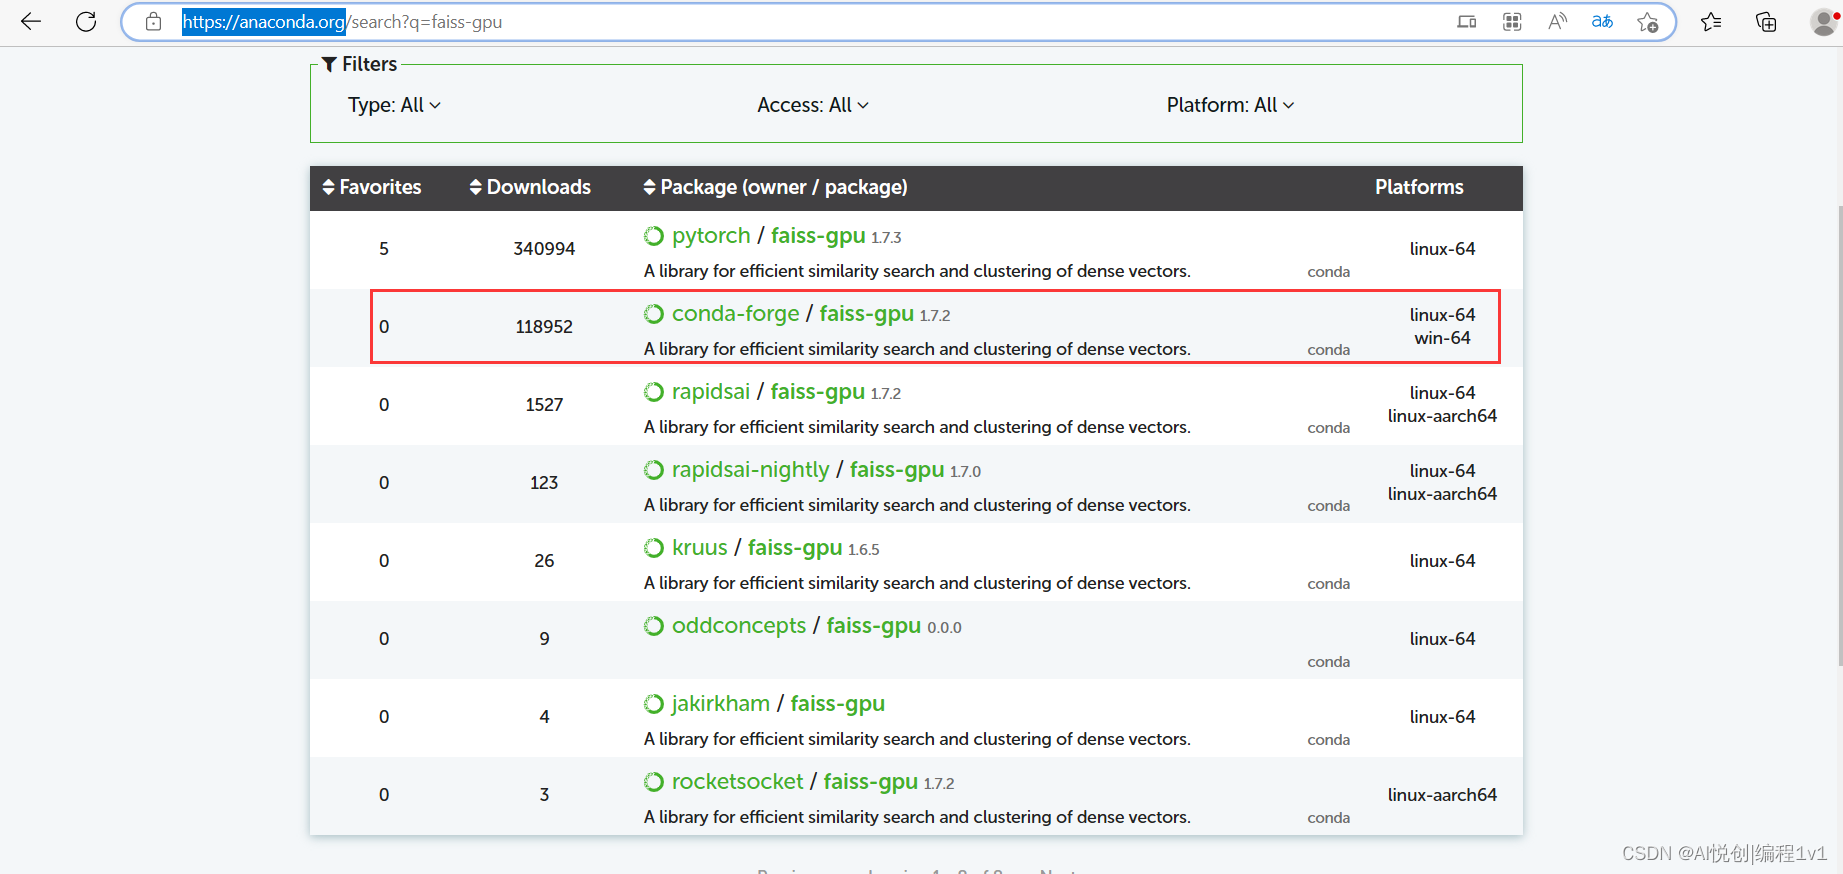The image size is (1843, 874).
Task: Click the conda icon beside rocketsocket package
Action: [654, 782]
